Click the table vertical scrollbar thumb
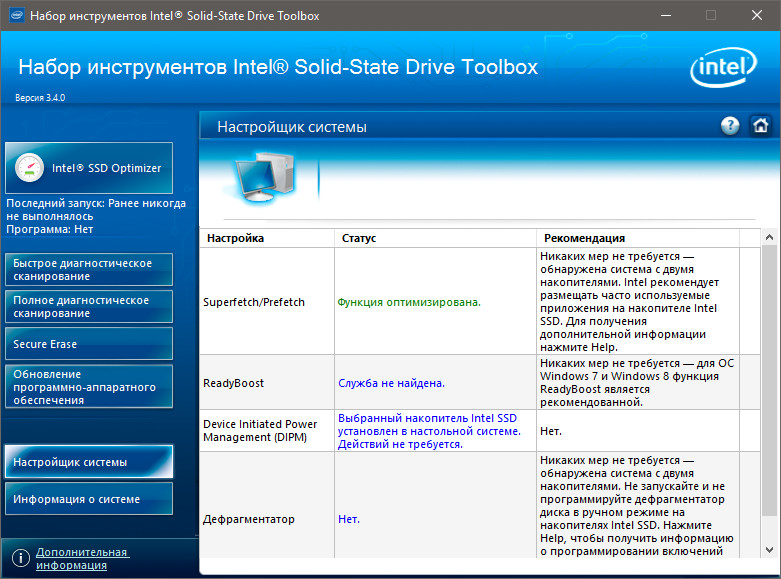 (769, 381)
